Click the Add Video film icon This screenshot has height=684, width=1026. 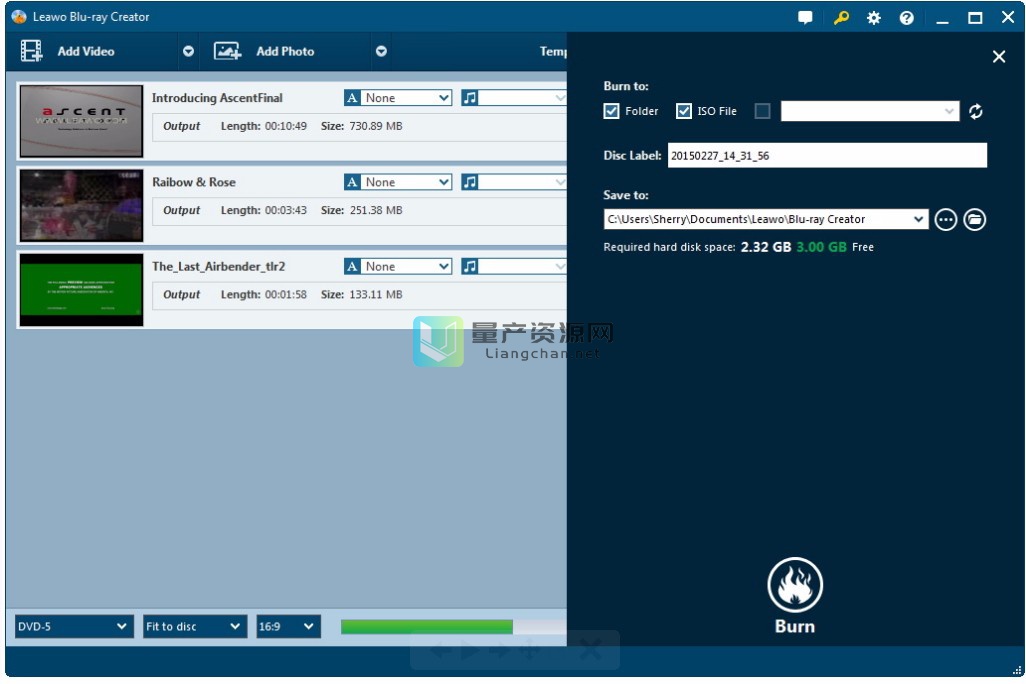[31, 51]
